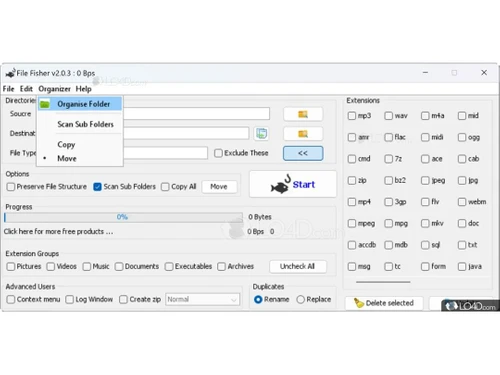Check the wav extension

click(x=388, y=116)
